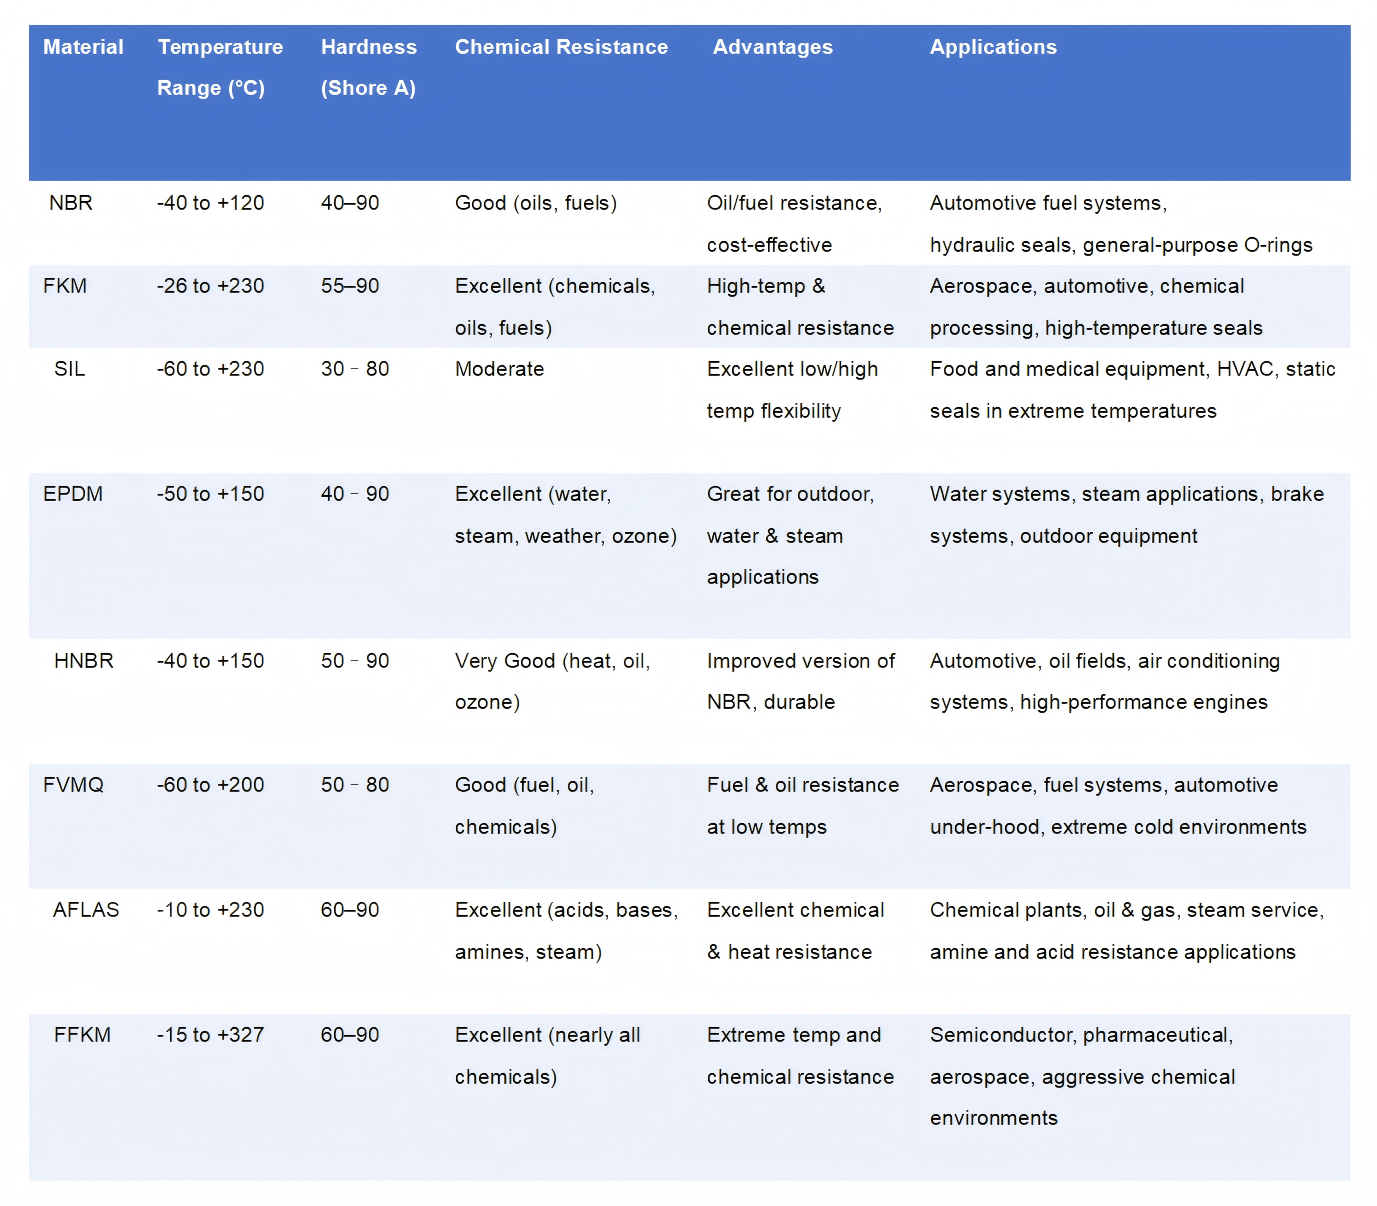Select the FFKM material cell
The width and height of the screenshot is (1377, 1206).
click(82, 1035)
